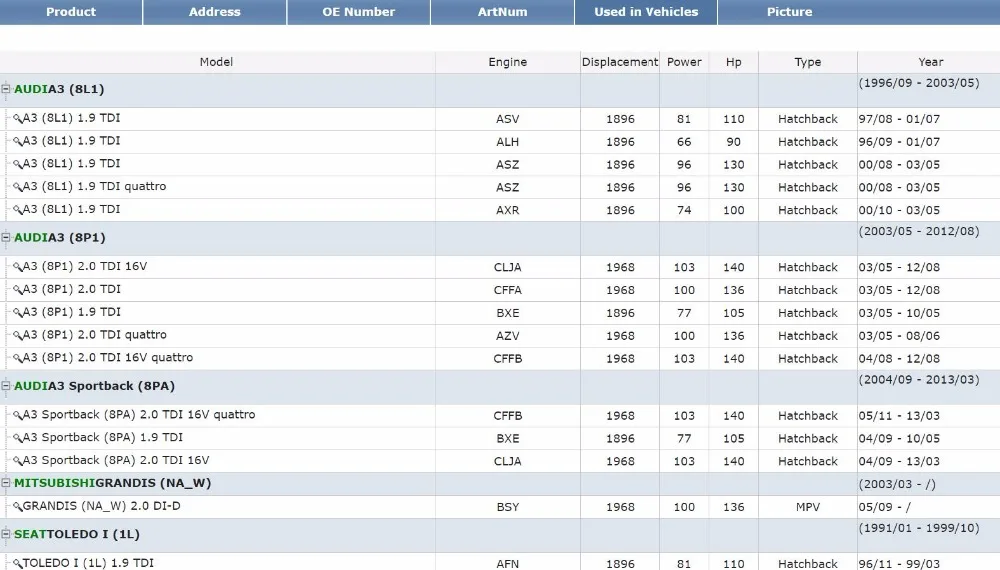Click magnifier icon for A3 (8L1) AXR row

click(17, 210)
